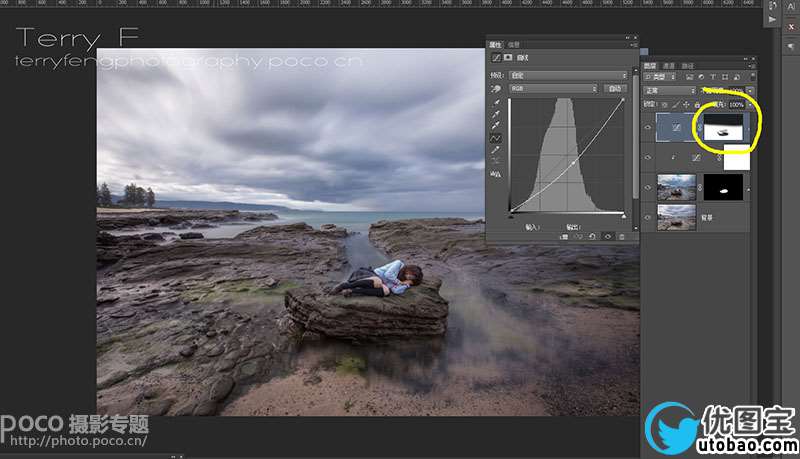The image size is (800, 459).
Task: Clip adjustment to layer below icon
Action: [x=564, y=237]
